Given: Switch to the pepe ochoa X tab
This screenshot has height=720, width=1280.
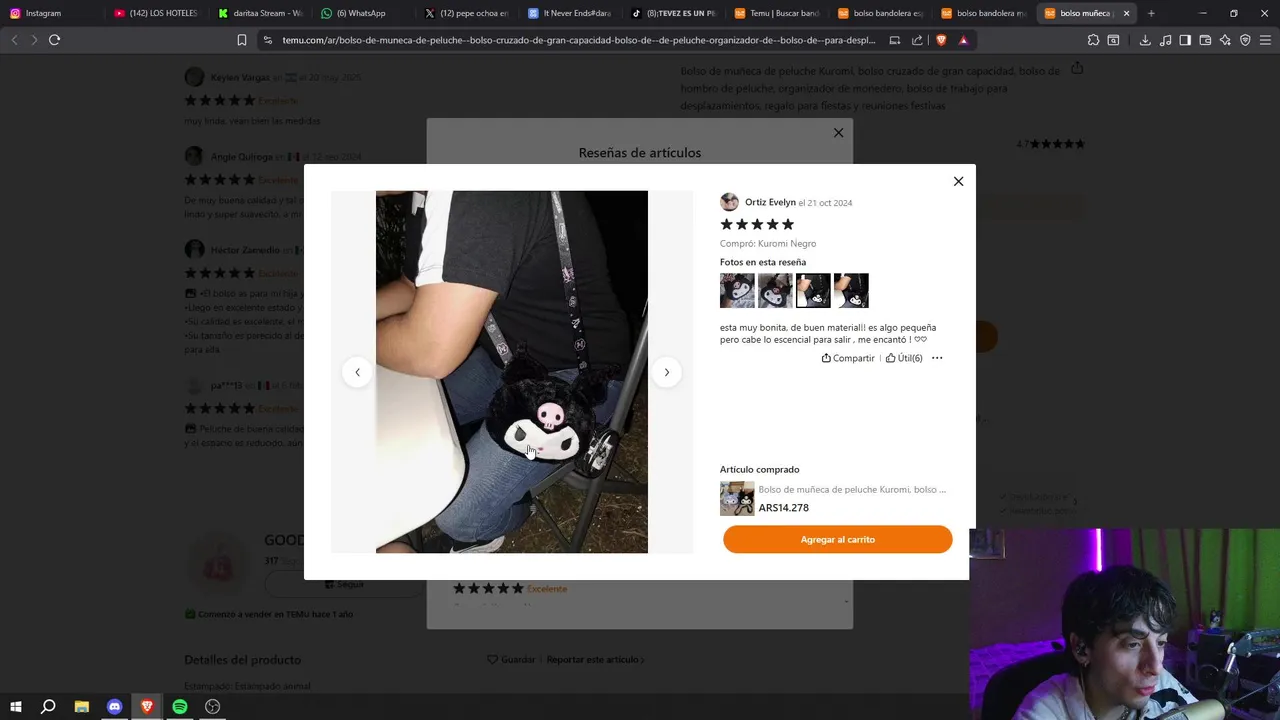Looking at the screenshot, I should tap(465, 13).
